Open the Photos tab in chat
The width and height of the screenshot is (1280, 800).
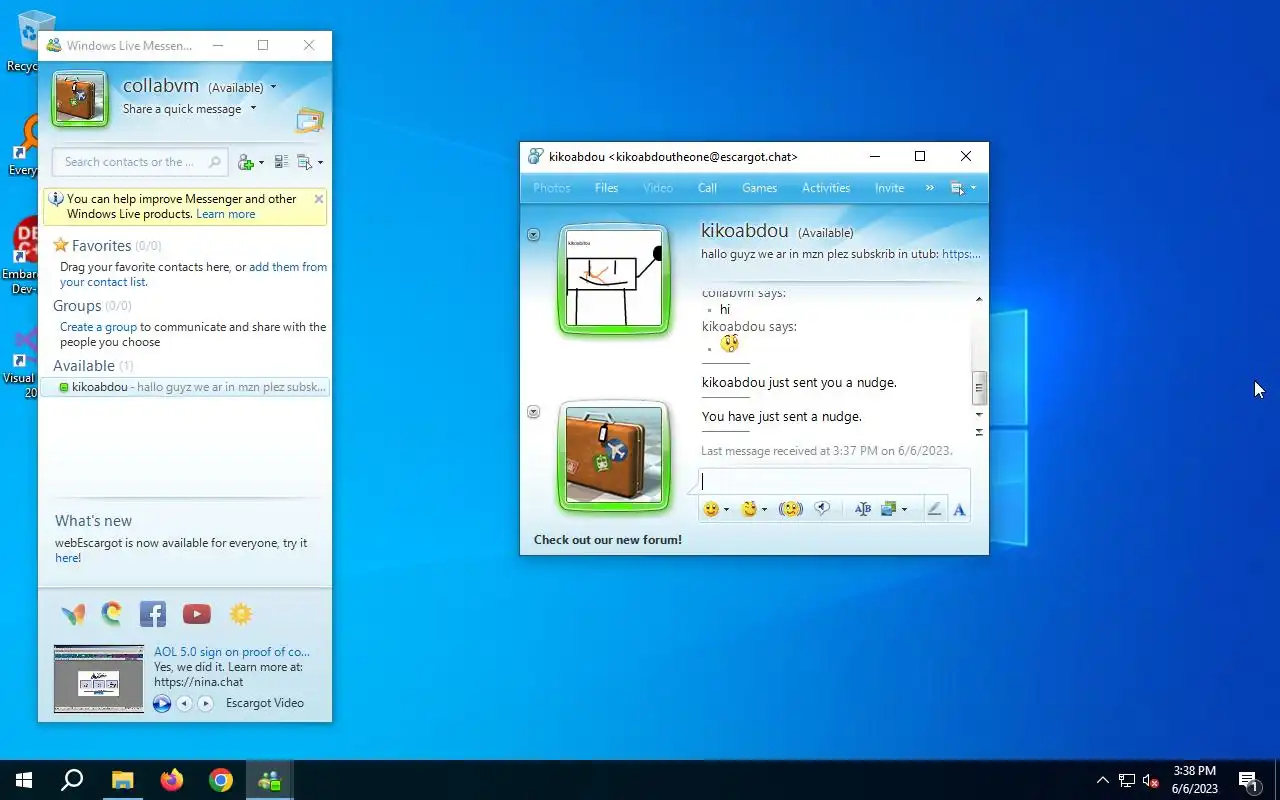(552, 188)
